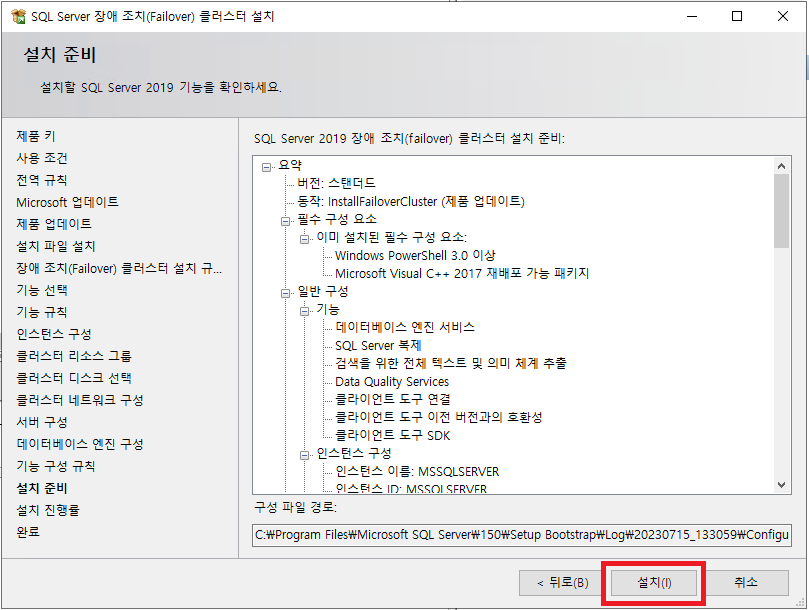
Task: Select the 완료 step
Action: (28, 532)
